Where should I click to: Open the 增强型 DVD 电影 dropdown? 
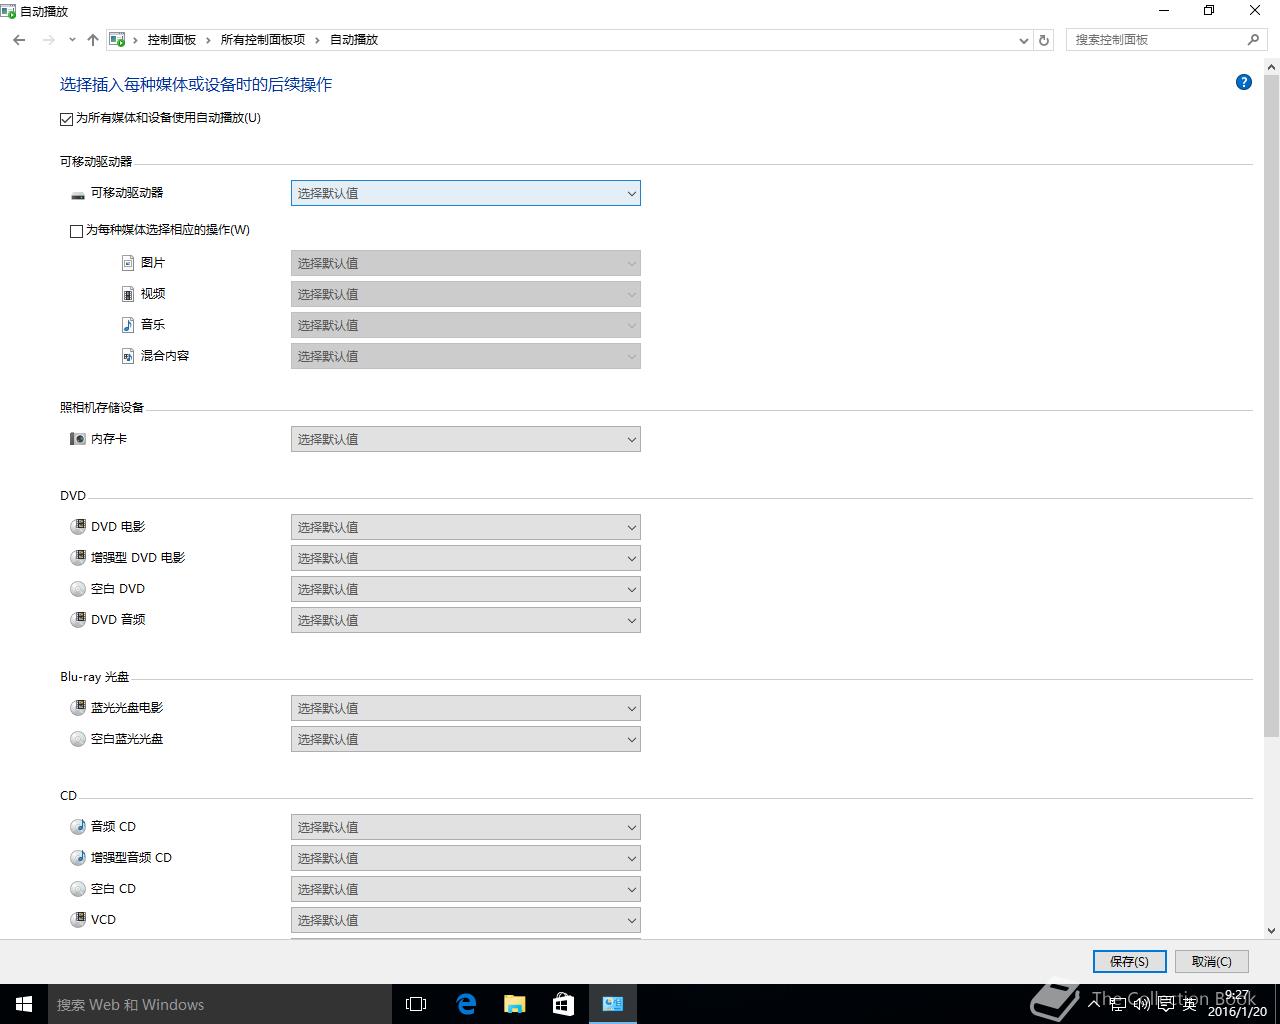466,558
